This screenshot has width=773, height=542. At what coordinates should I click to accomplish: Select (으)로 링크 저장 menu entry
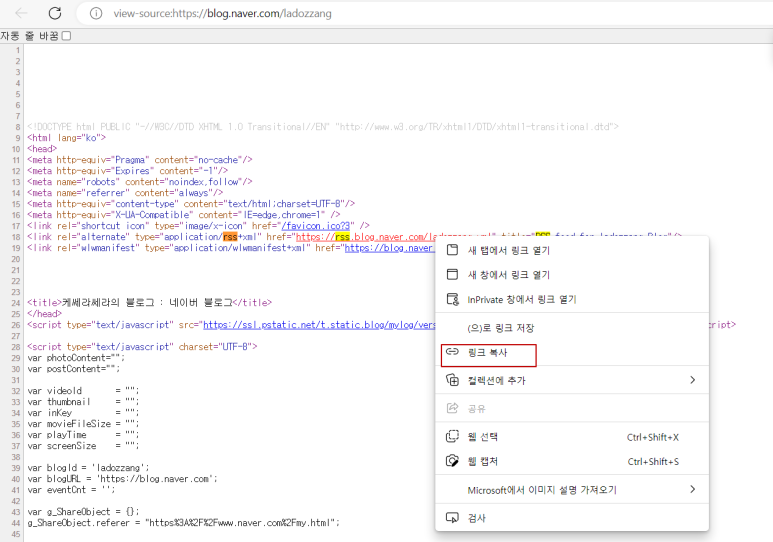click(572, 328)
